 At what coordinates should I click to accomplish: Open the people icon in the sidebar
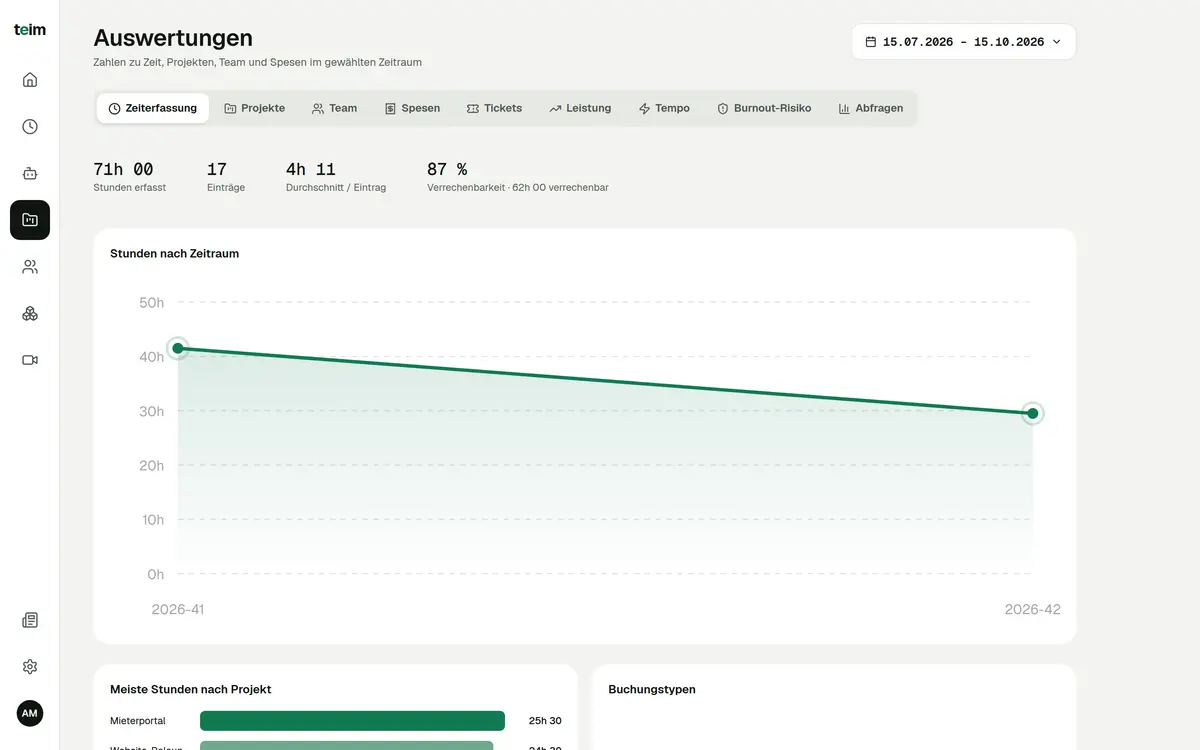[30, 267]
